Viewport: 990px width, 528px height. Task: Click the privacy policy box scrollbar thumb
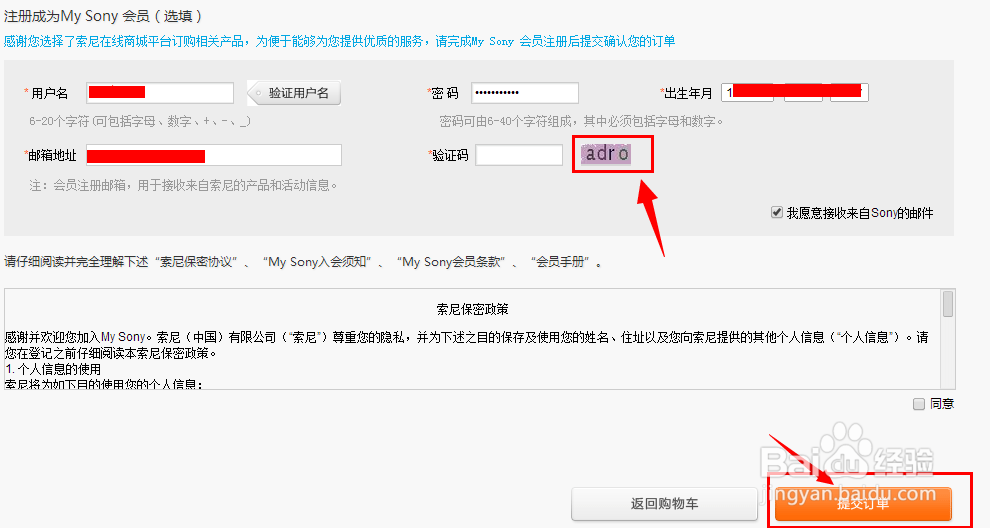[x=948, y=304]
